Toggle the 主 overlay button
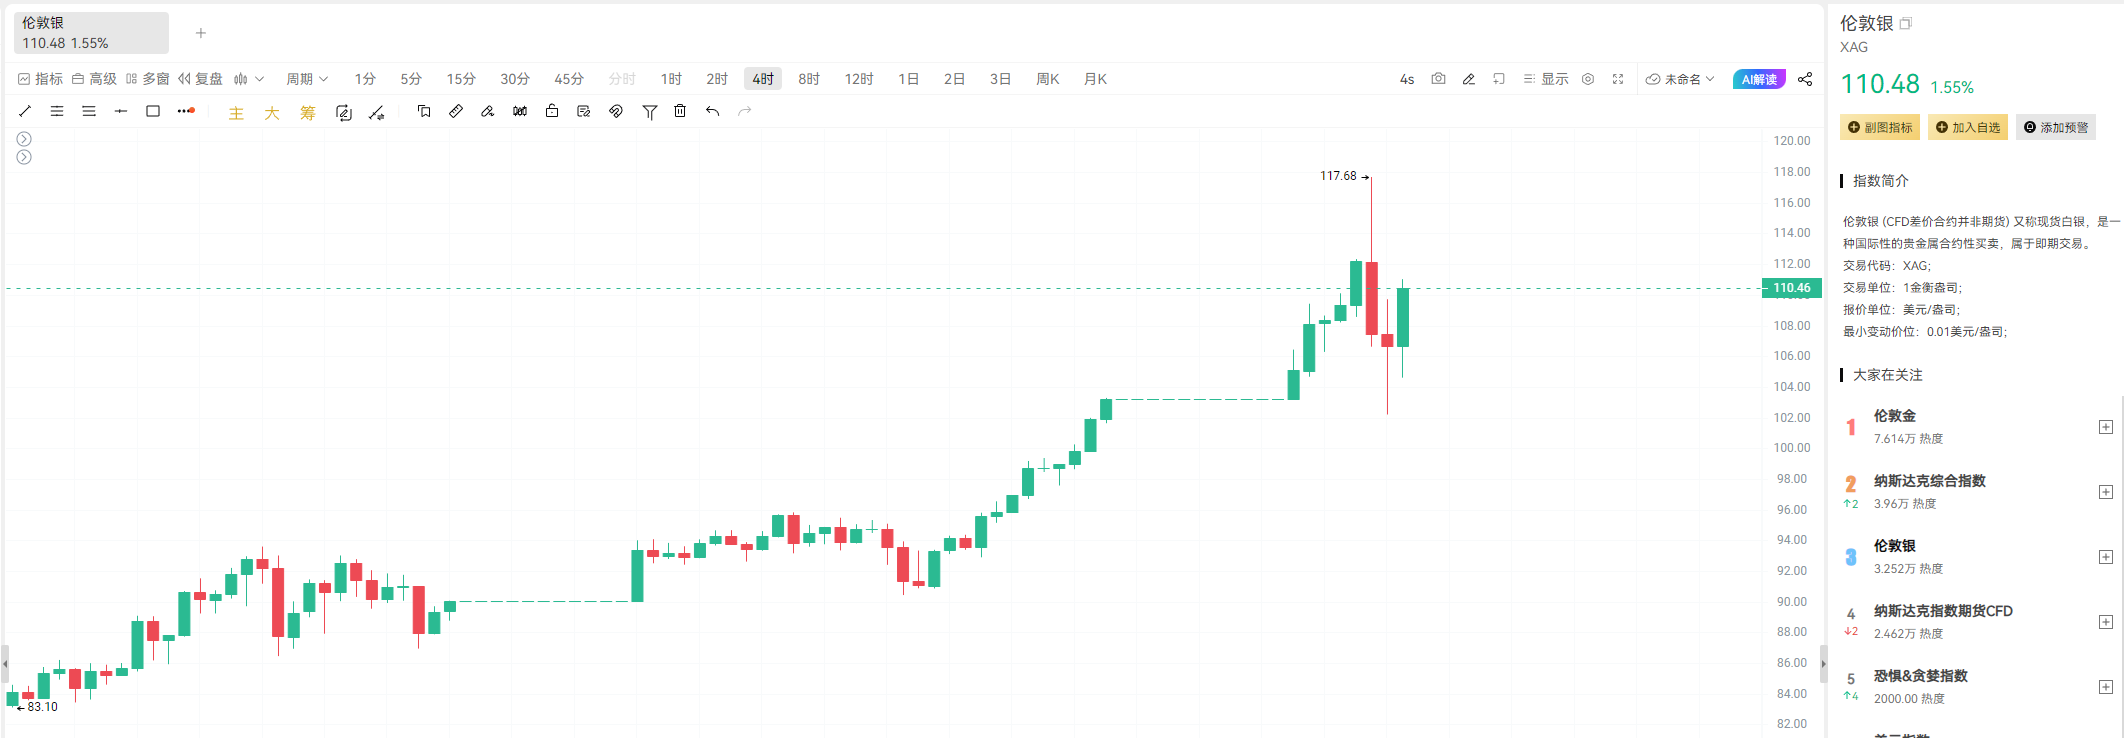Screen dimensions: 2124x738 (236, 113)
